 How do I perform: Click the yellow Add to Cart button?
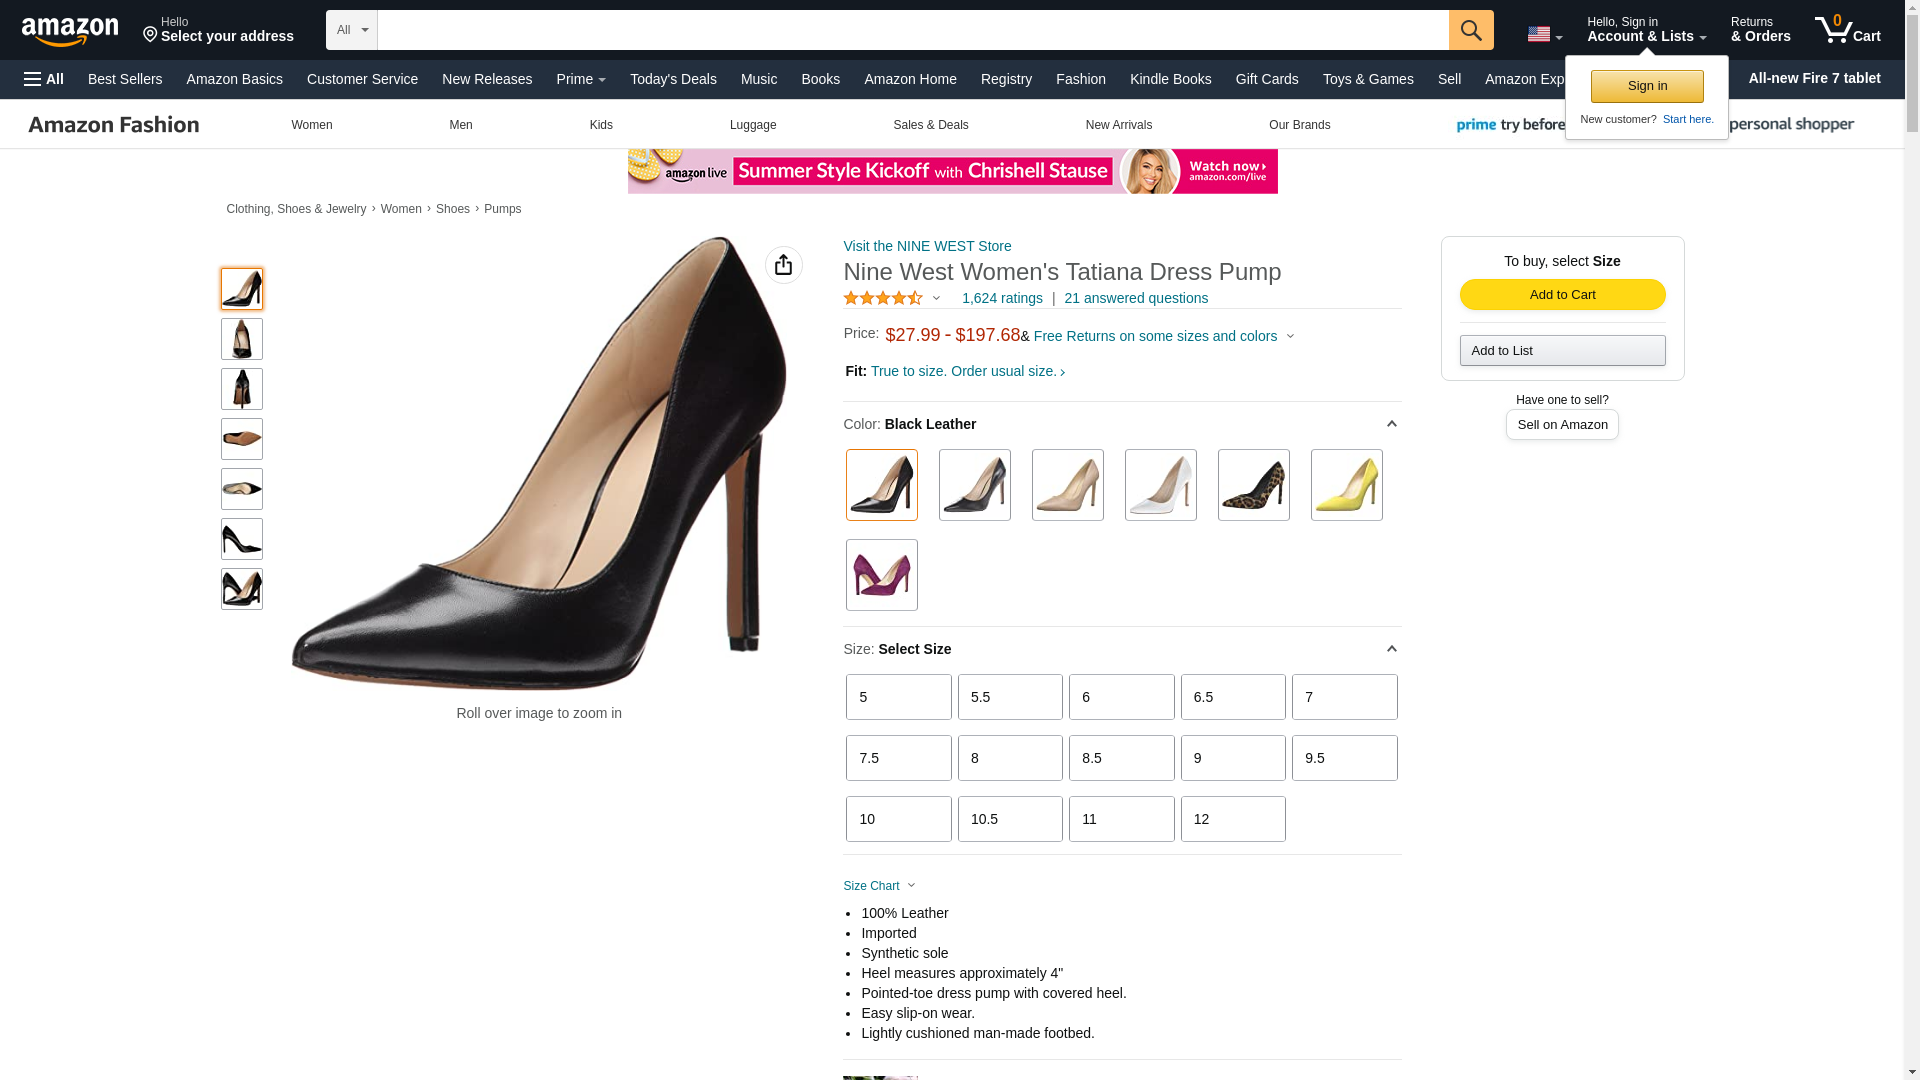[x=1562, y=295]
